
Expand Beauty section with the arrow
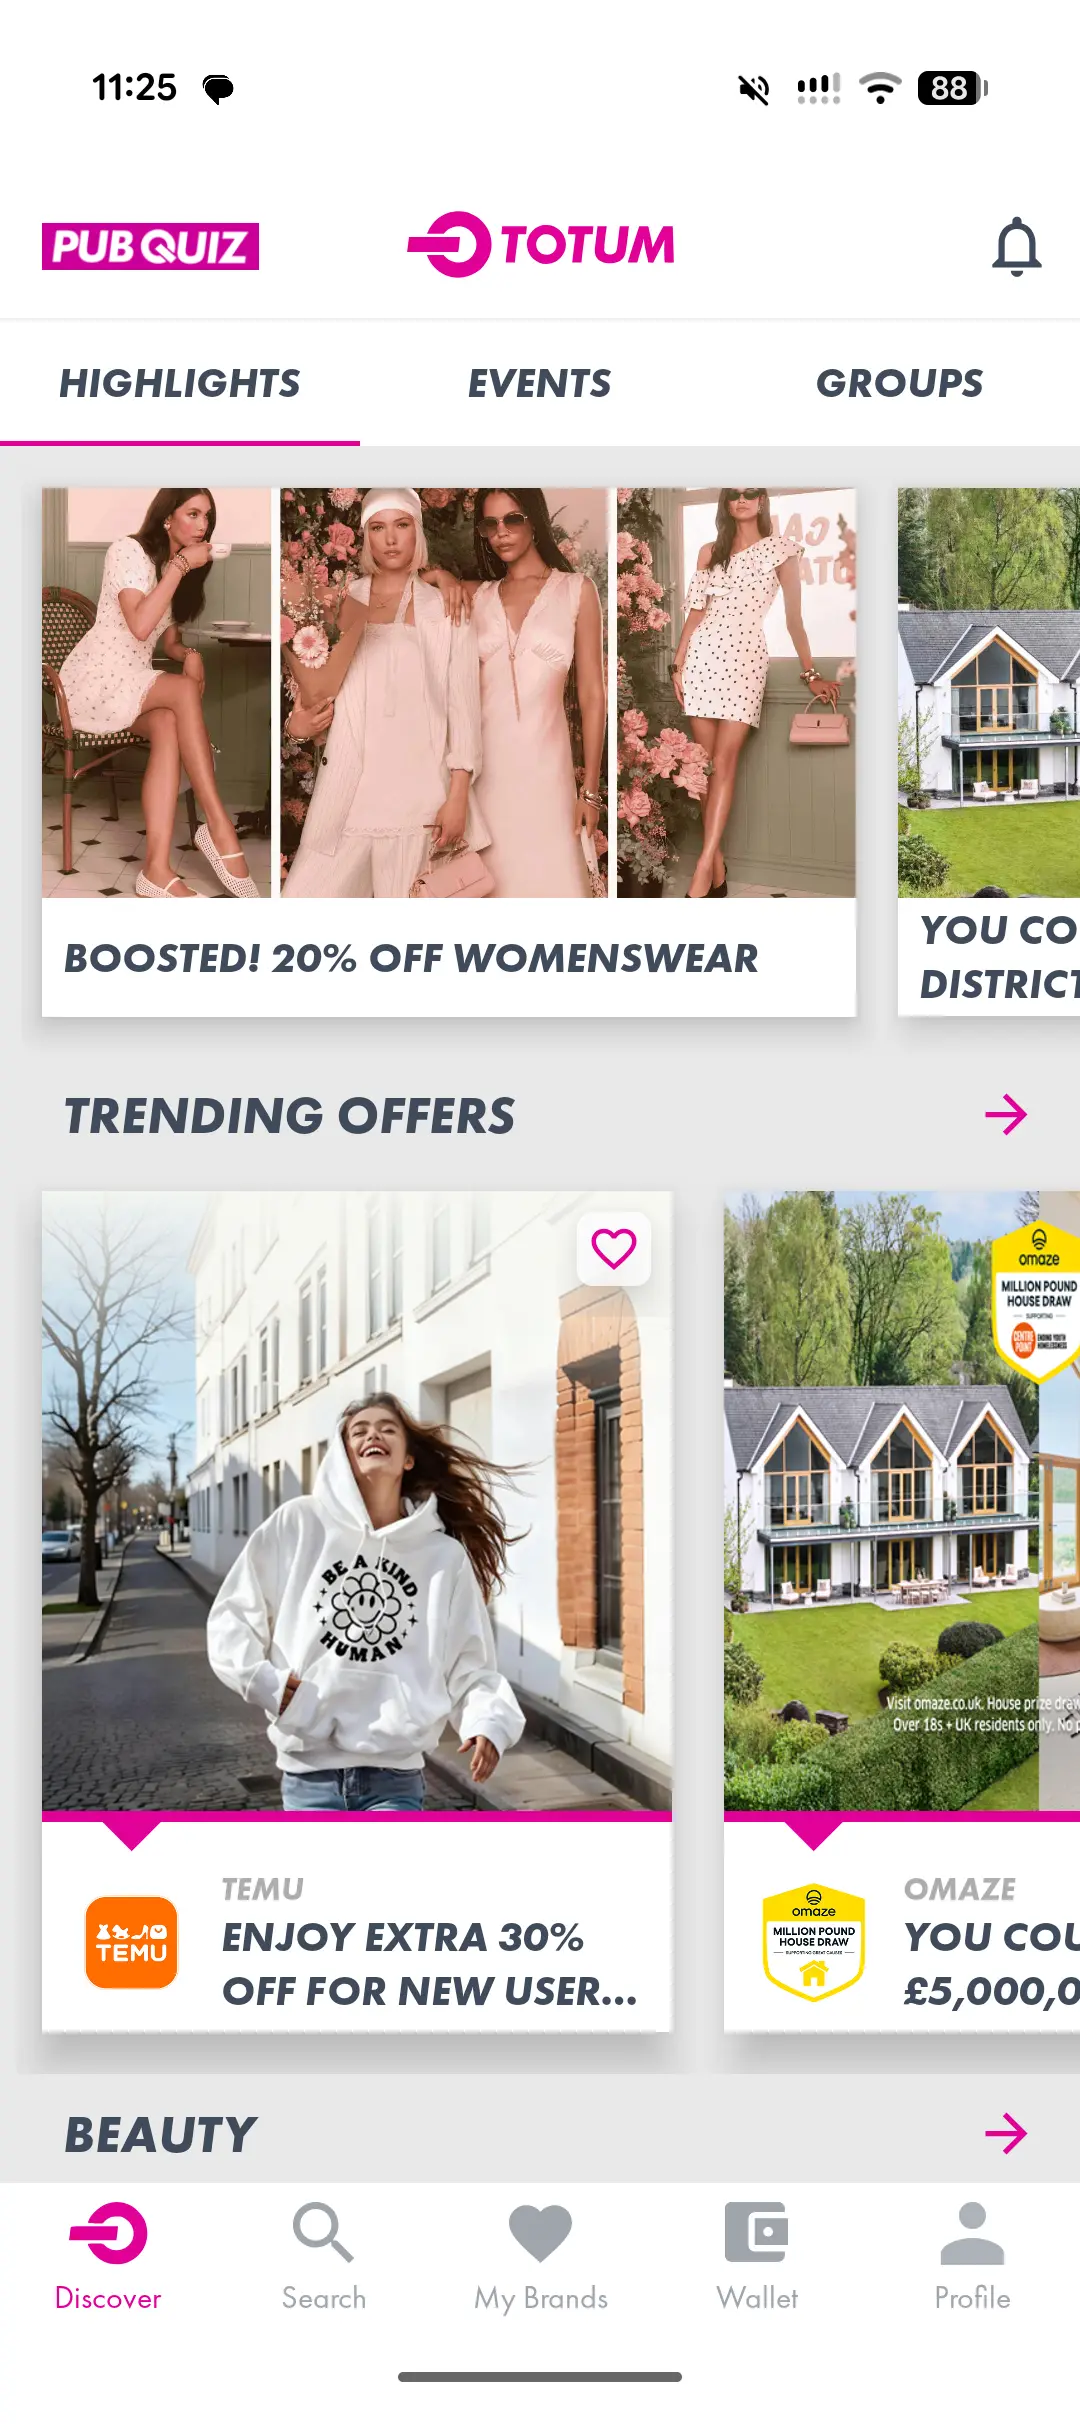tap(1006, 2133)
